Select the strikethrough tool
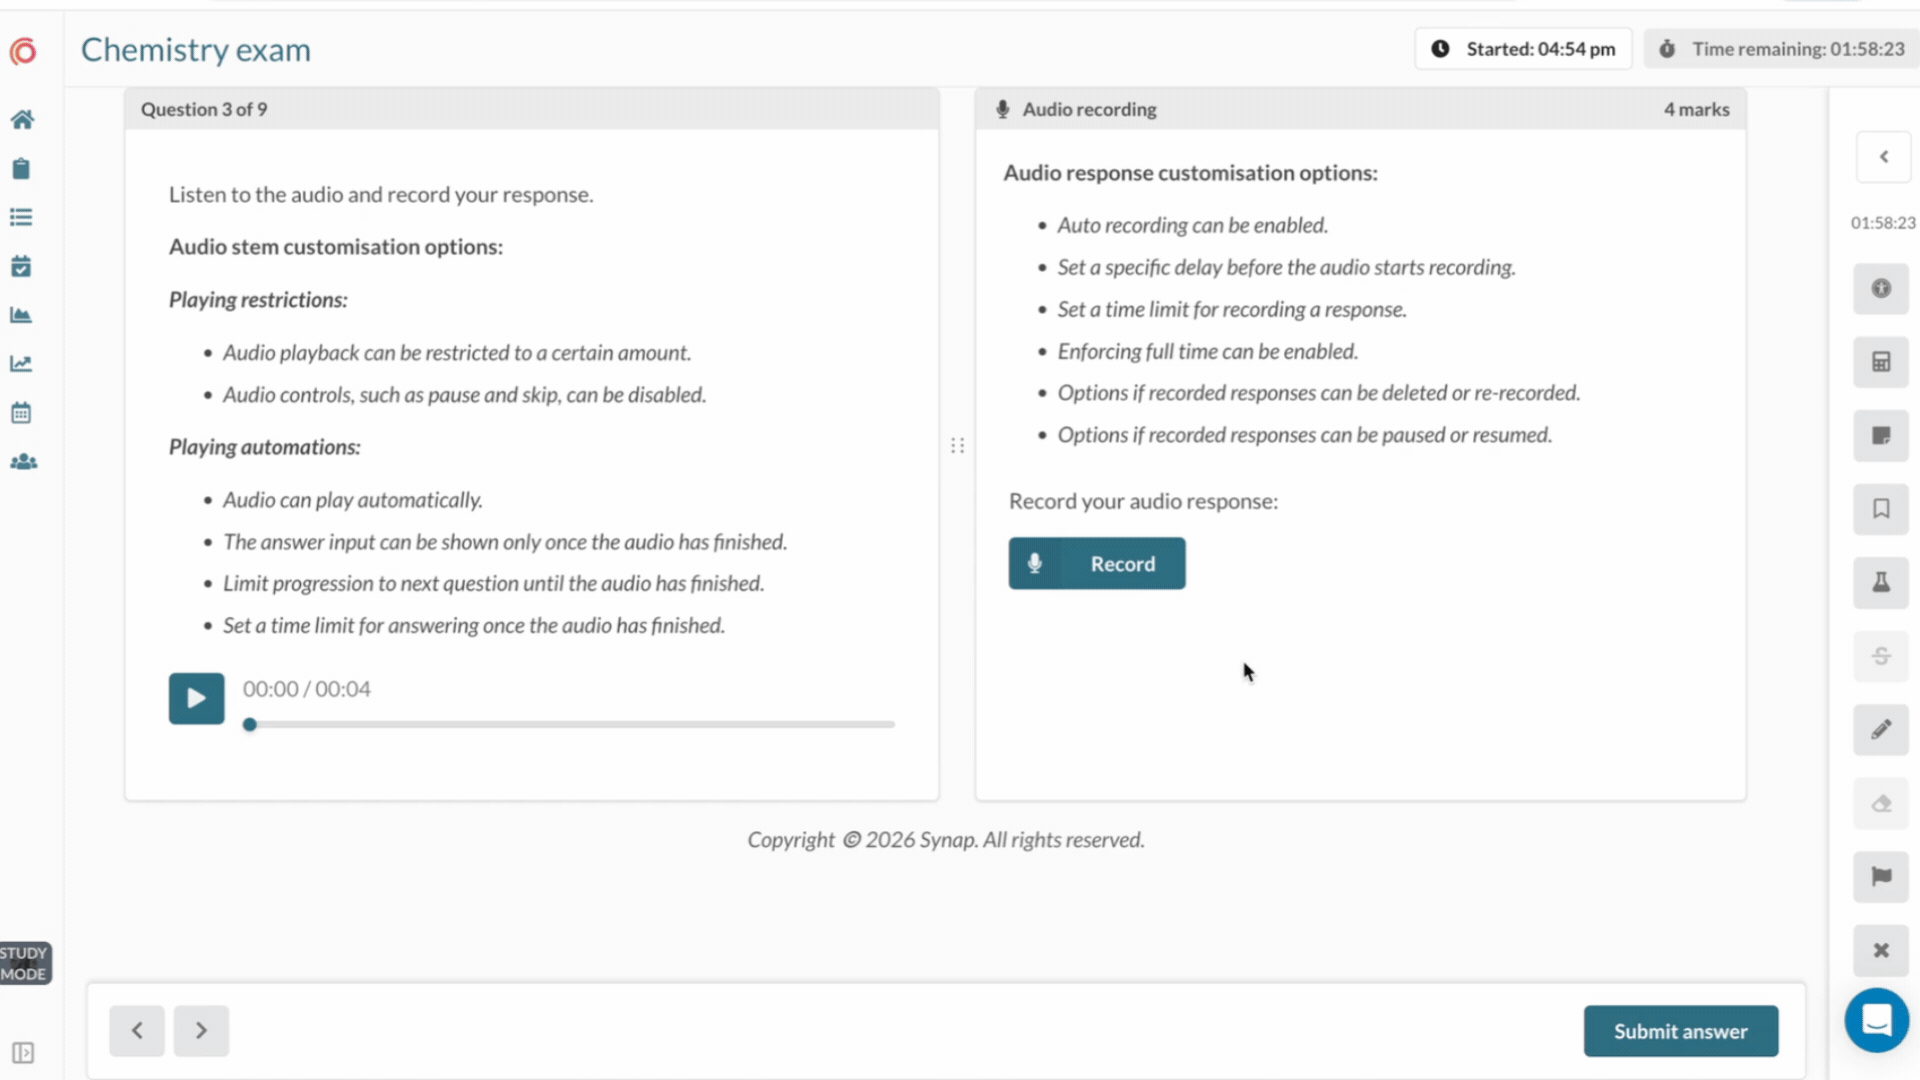The height and width of the screenshot is (1080, 1920). [1881, 656]
